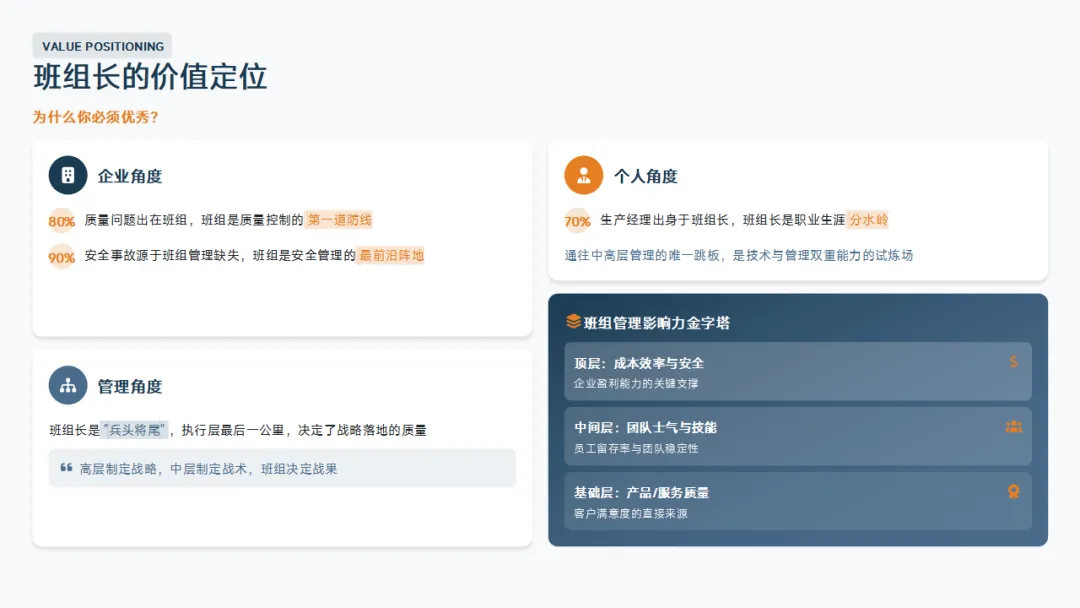This screenshot has height=608, width=1080.
Task: Click the text 企业盈利能力的关键支撑
Action: (636, 384)
